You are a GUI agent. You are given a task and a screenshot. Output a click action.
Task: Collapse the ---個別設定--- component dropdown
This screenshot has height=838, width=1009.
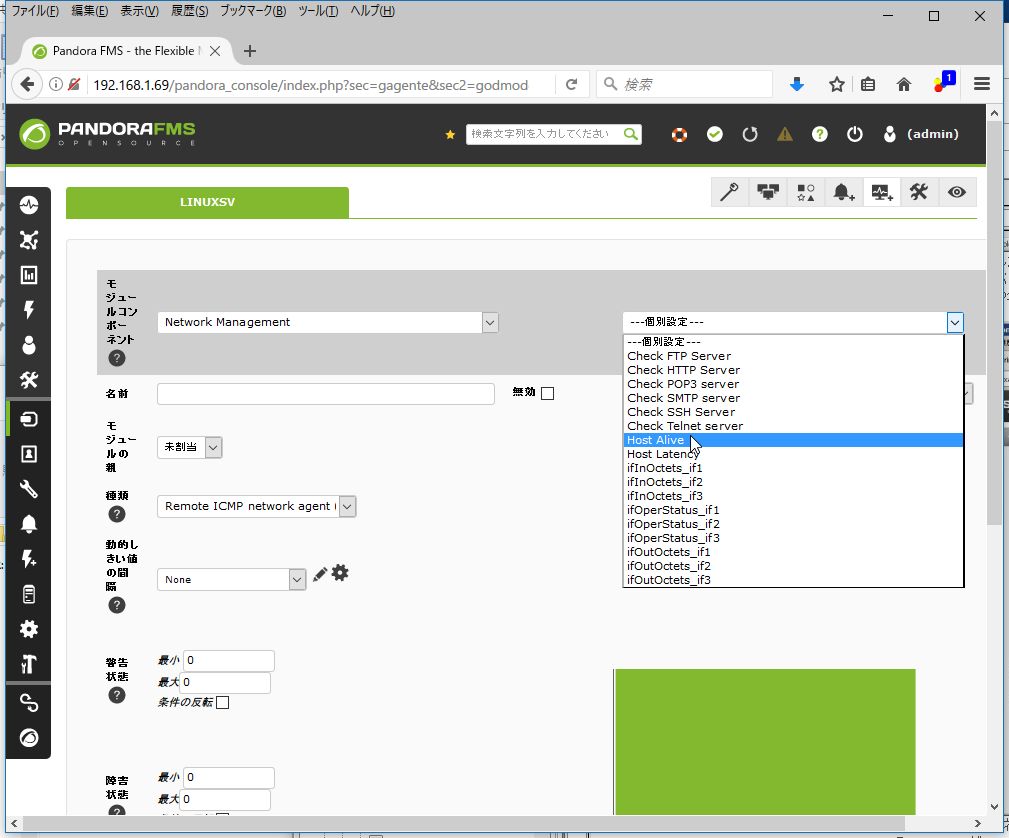[x=793, y=322]
